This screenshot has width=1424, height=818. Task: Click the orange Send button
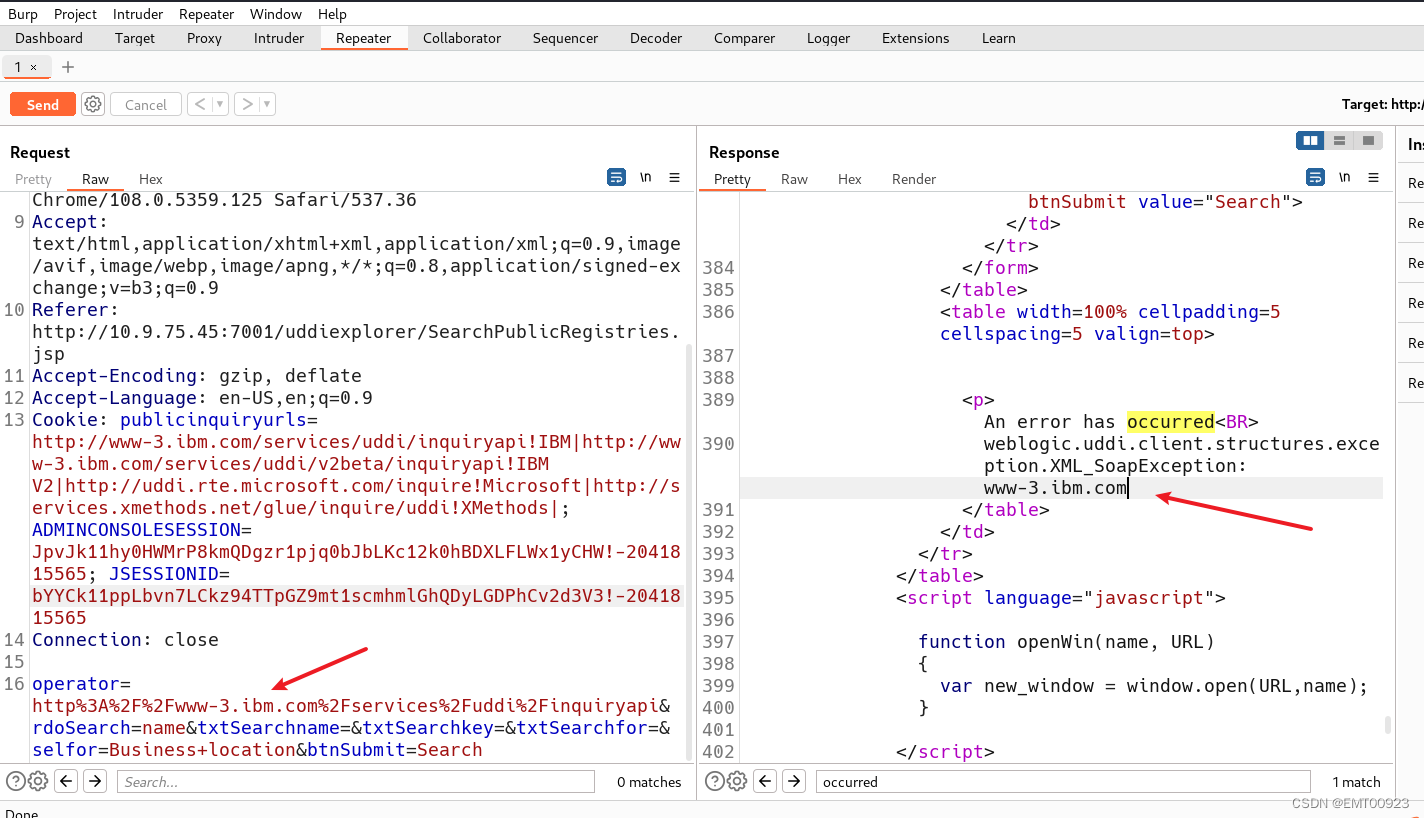point(42,104)
